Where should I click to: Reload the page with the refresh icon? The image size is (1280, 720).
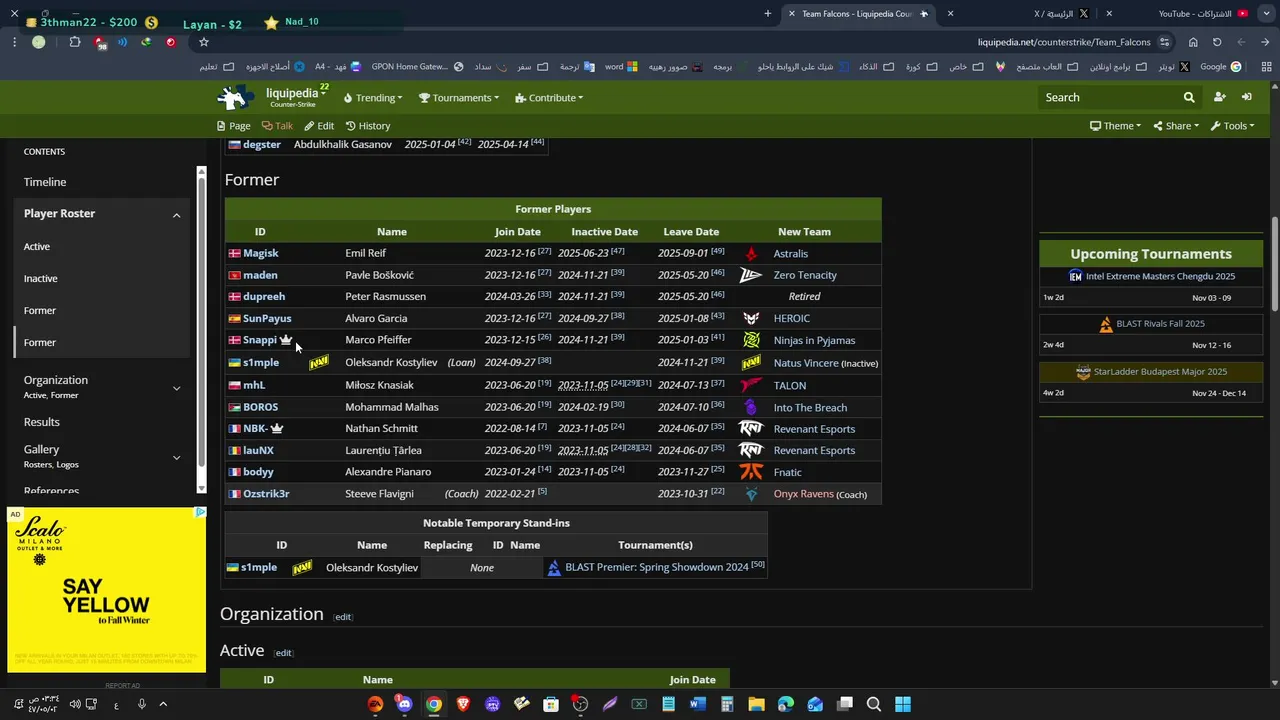pyautogui.click(x=1217, y=42)
